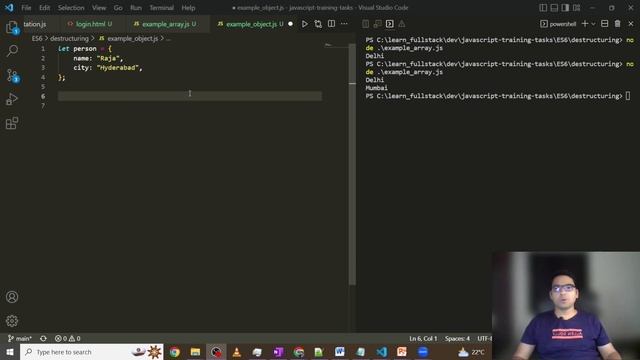Open the Manage gear icon
Viewport: 640px width, 360px height.
pyautogui.click(x=12, y=321)
